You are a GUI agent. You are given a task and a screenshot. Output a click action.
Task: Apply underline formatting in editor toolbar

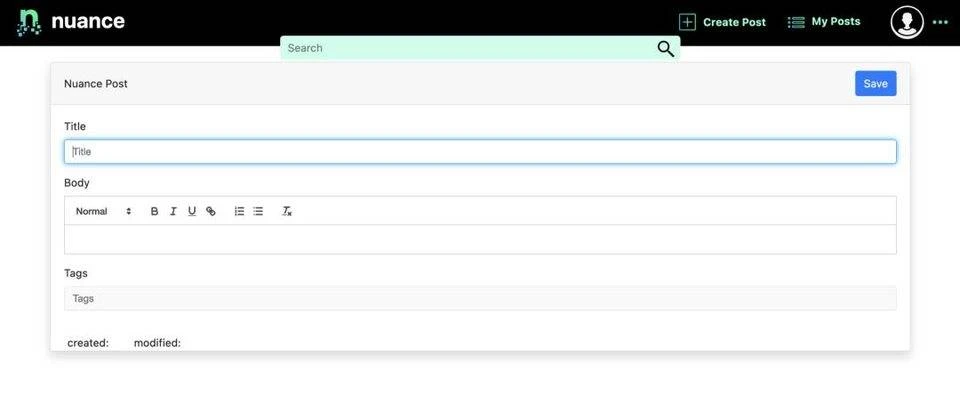(x=192, y=211)
